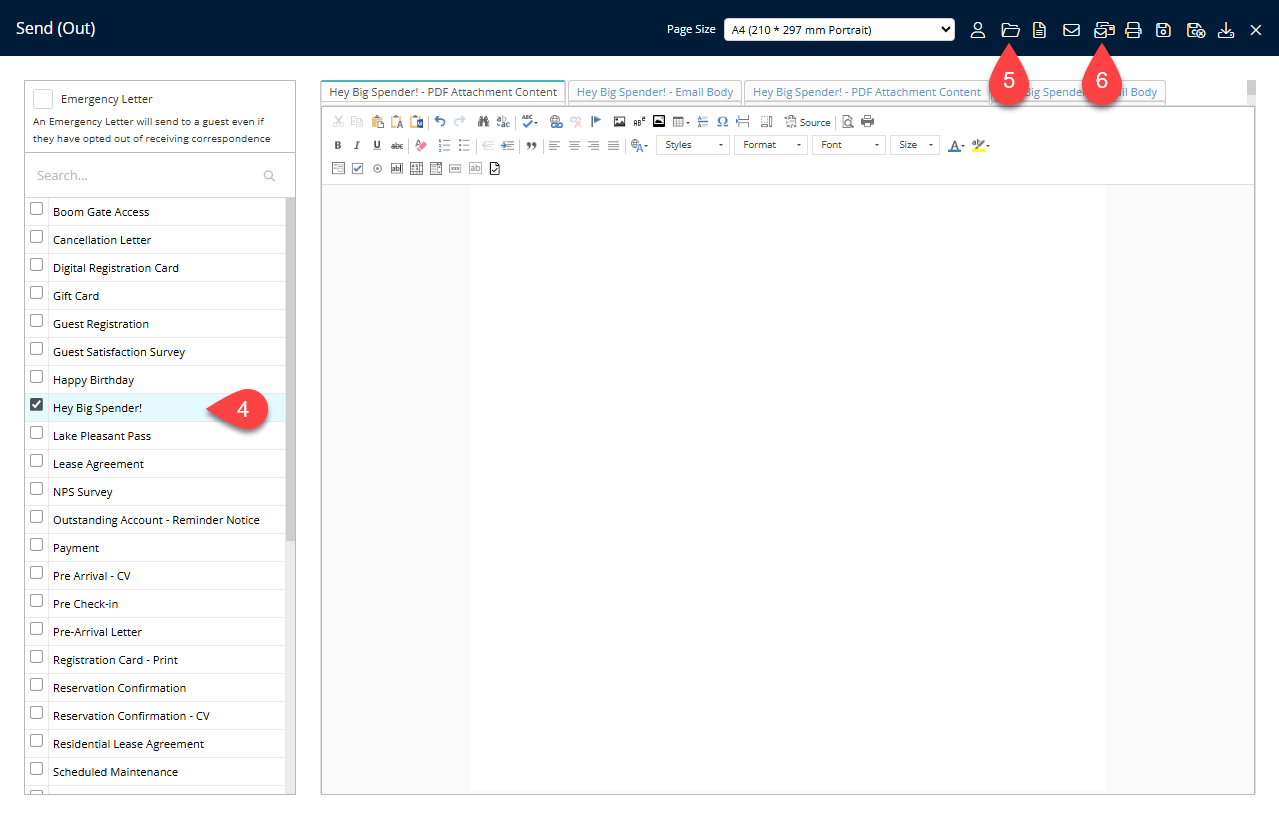Click the floppy disk save icon

point(1163,30)
